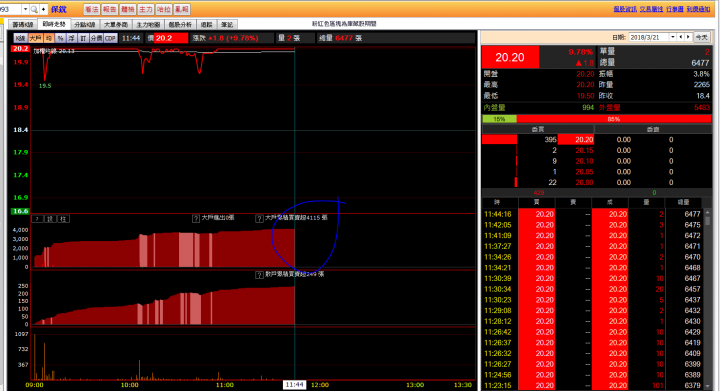Click the 哈拉 button in top bar
This screenshot has height=391, width=720.
[163, 9]
